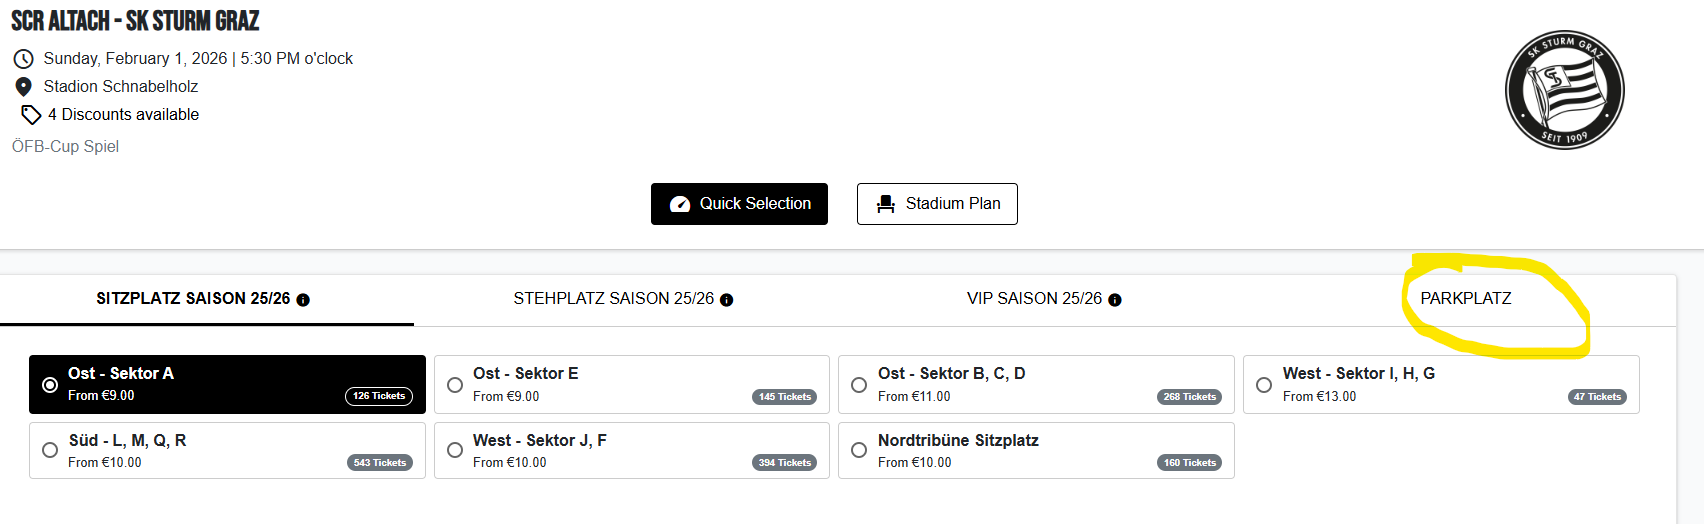Switch to the Stehplatz Saison 25/26 tab
The width and height of the screenshot is (1704, 524).
click(x=613, y=299)
